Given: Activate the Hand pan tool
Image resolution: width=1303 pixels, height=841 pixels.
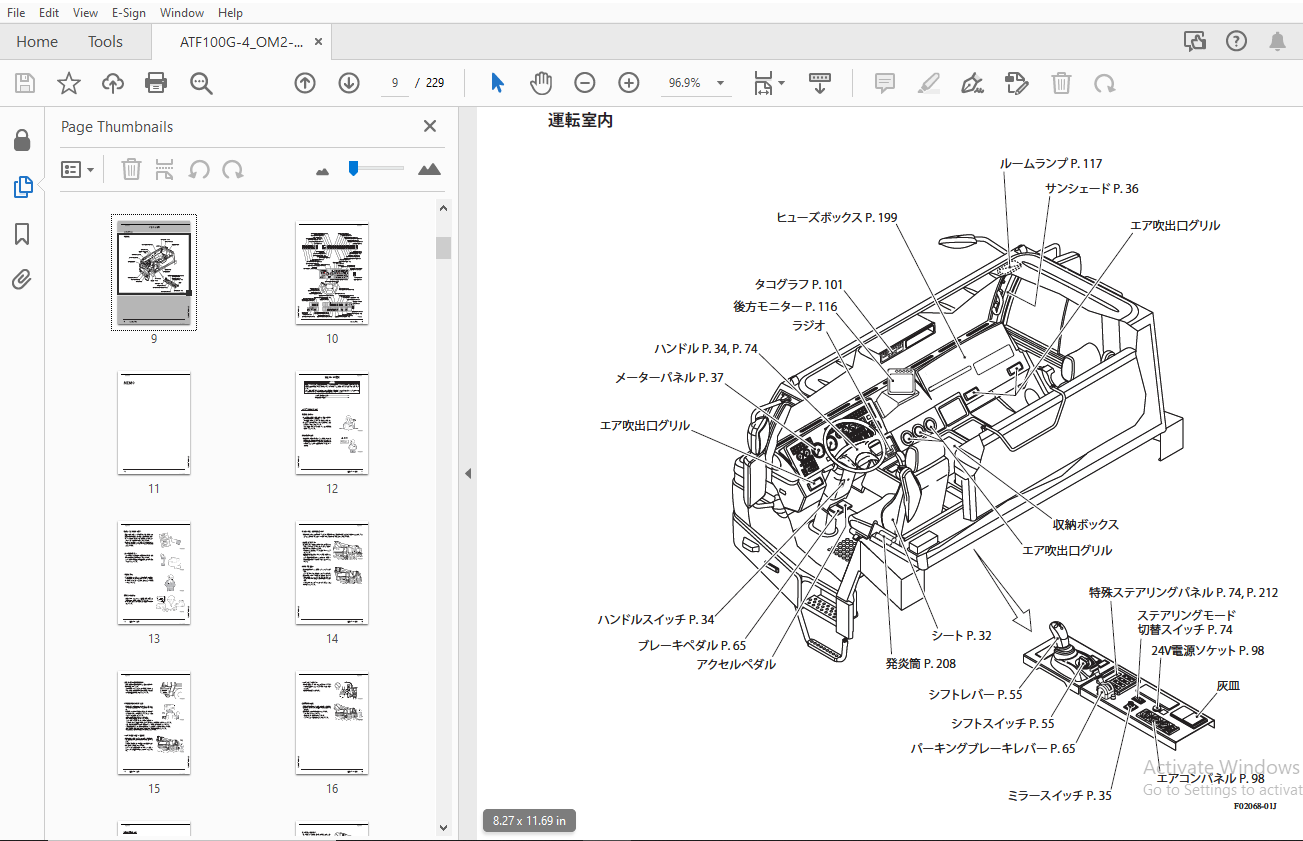Looking at the screenshot, I should pyautogui.click(x=541, y=83).
